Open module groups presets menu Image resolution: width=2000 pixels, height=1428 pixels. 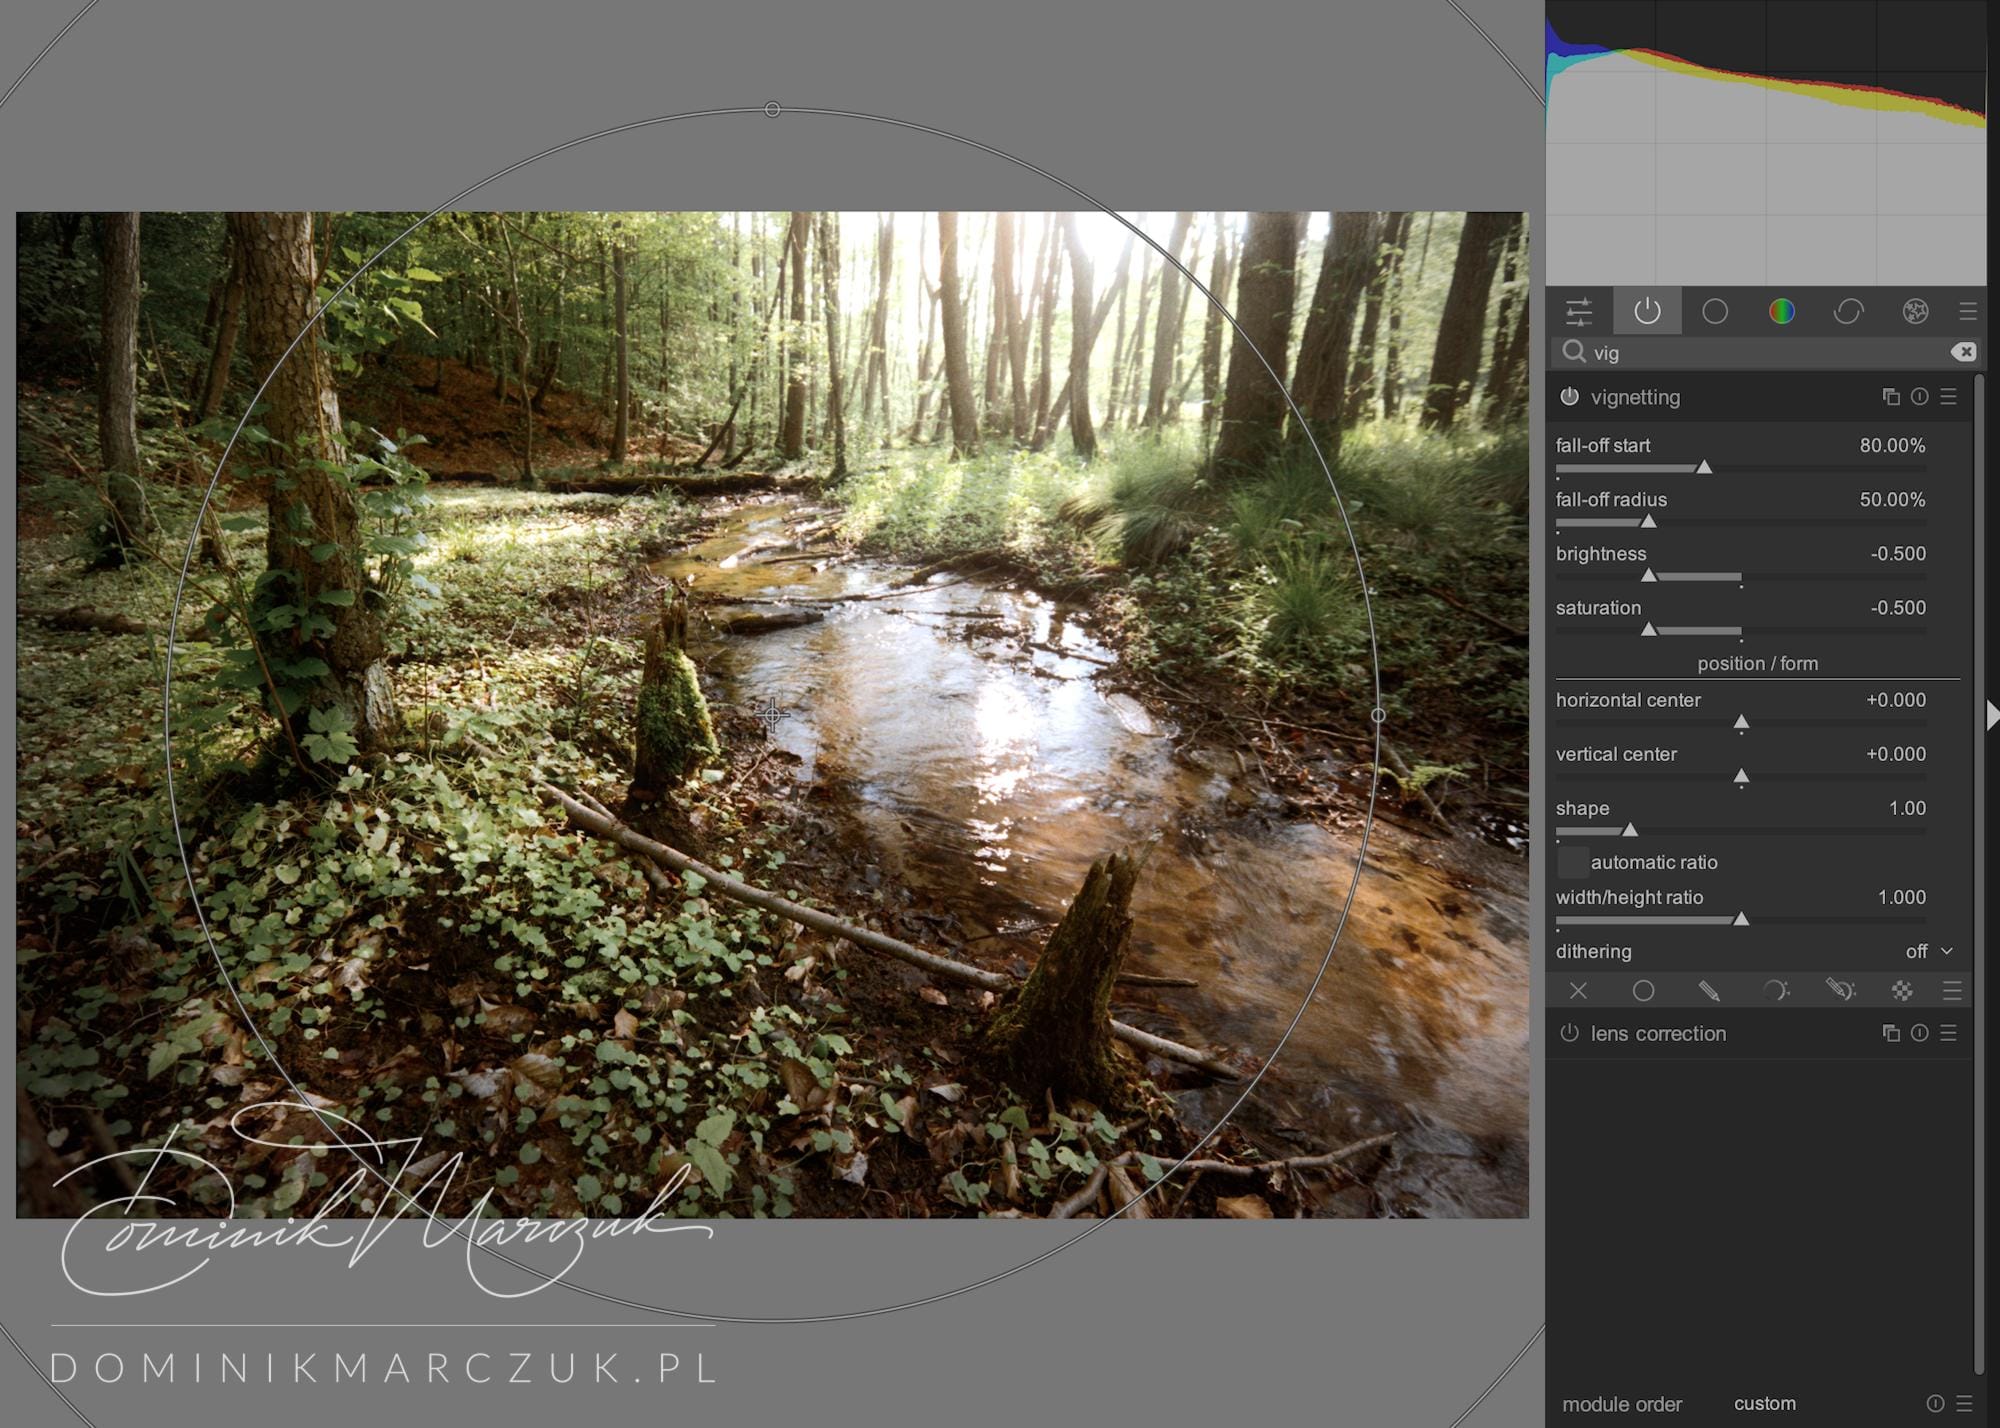tap(1968, 312)
